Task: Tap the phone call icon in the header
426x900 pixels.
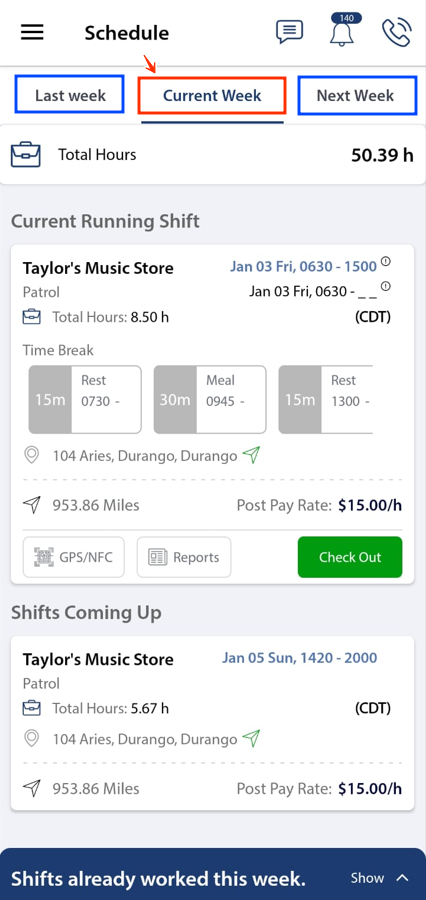Action: (396, 32)
